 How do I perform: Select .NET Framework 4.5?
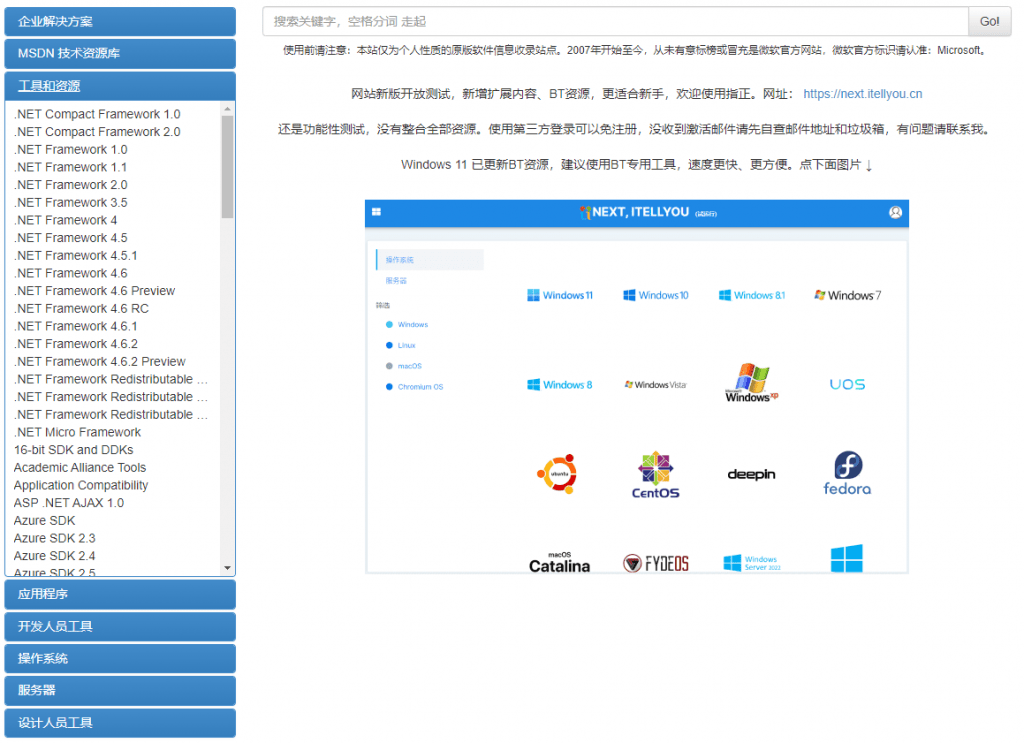point(71,238)
